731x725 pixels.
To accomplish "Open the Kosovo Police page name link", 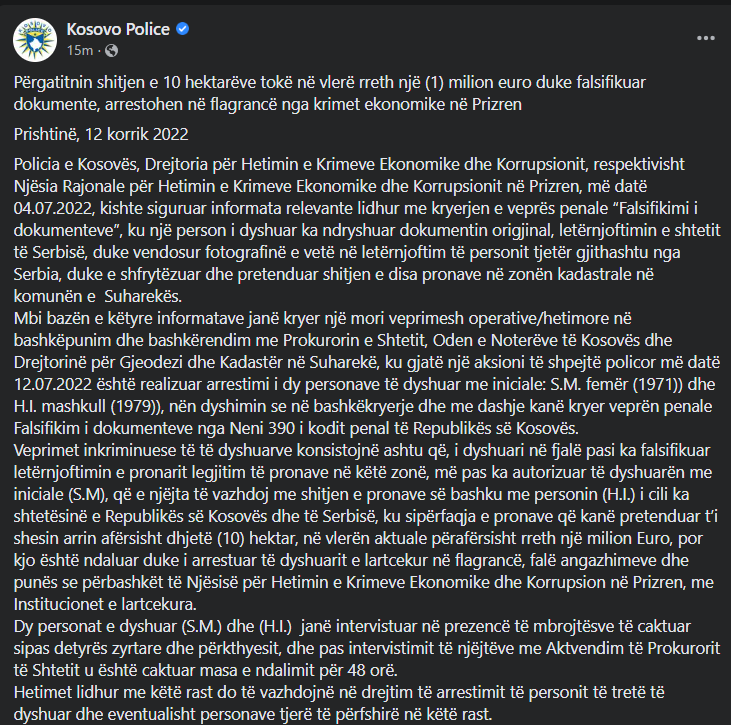I will 119,29.
